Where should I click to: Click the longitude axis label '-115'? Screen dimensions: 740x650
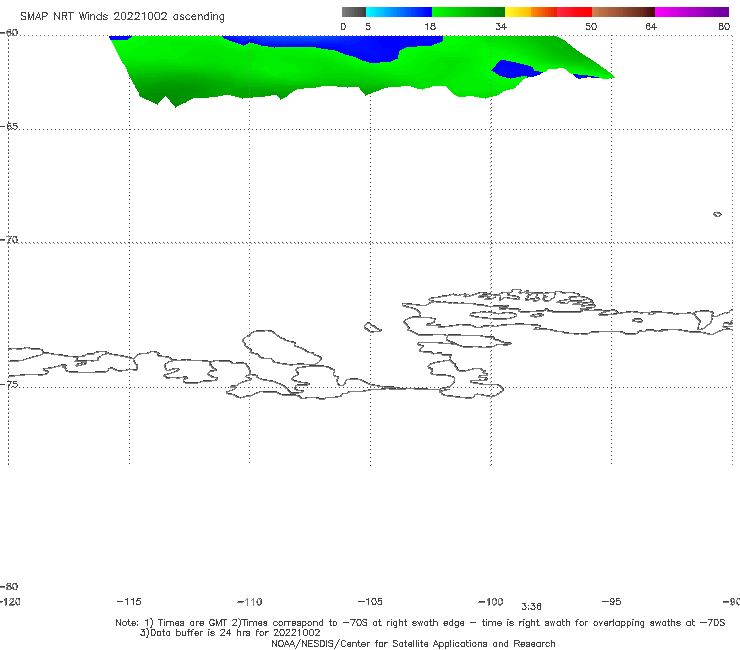click(129, 601)
